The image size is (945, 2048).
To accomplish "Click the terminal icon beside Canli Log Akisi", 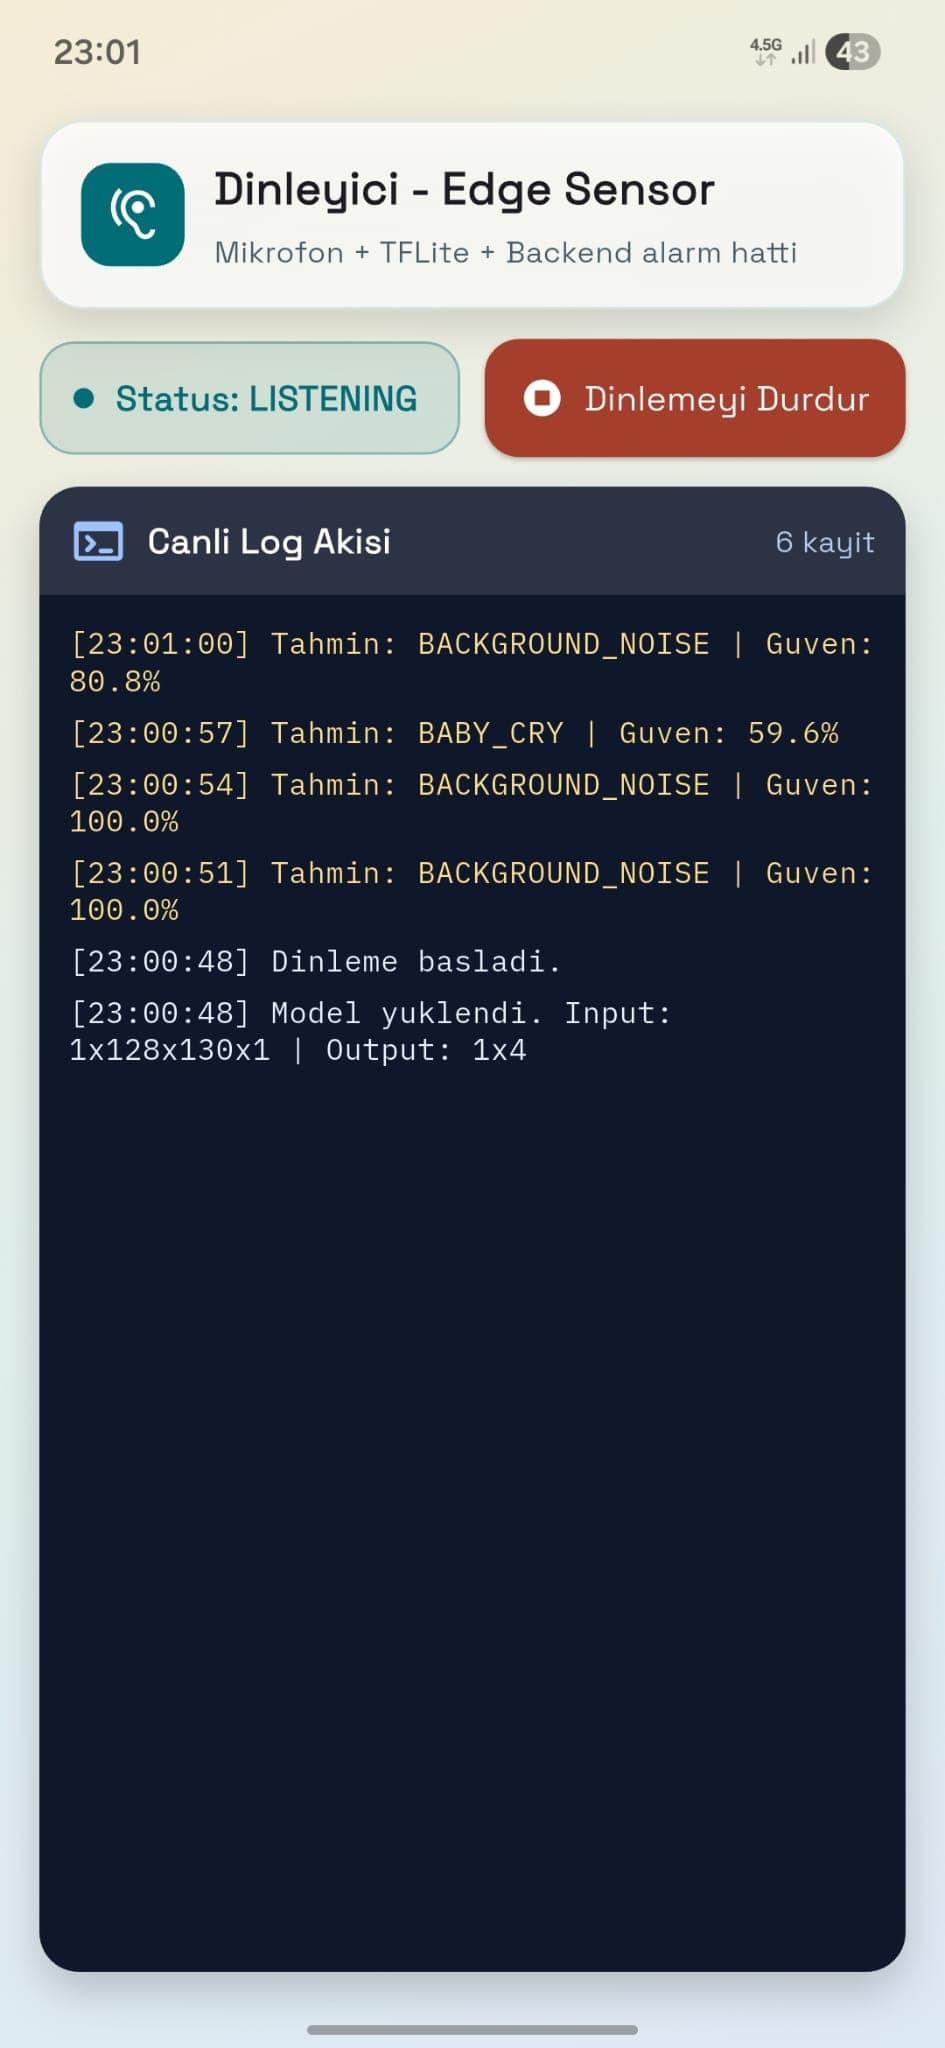I will click(x=98, y=542).
